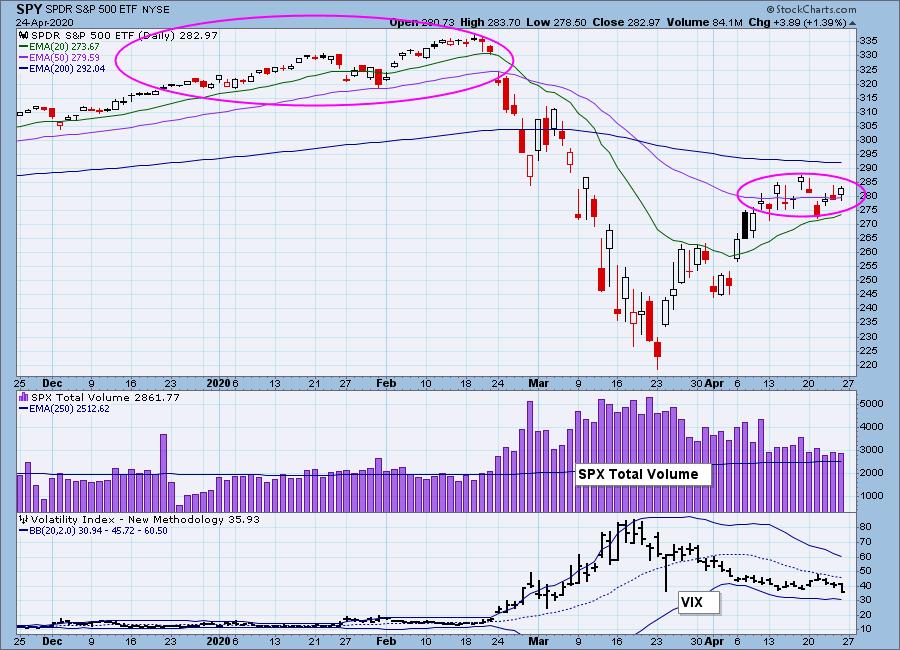Click the 'High 283.70' header value

pos(490,22)
